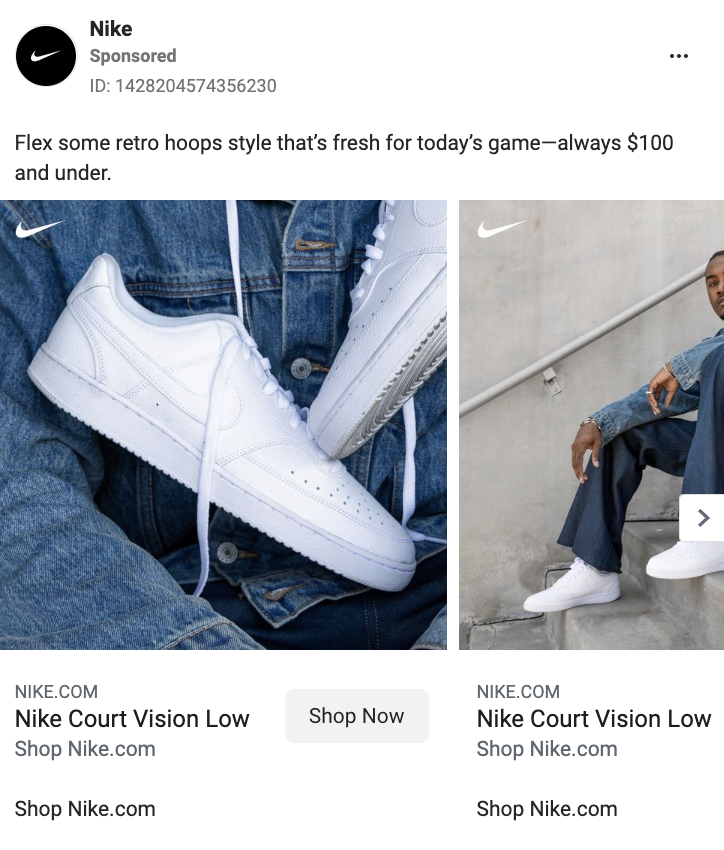
Task: Click NIKE.COM domain under second card
Action: 518,692
